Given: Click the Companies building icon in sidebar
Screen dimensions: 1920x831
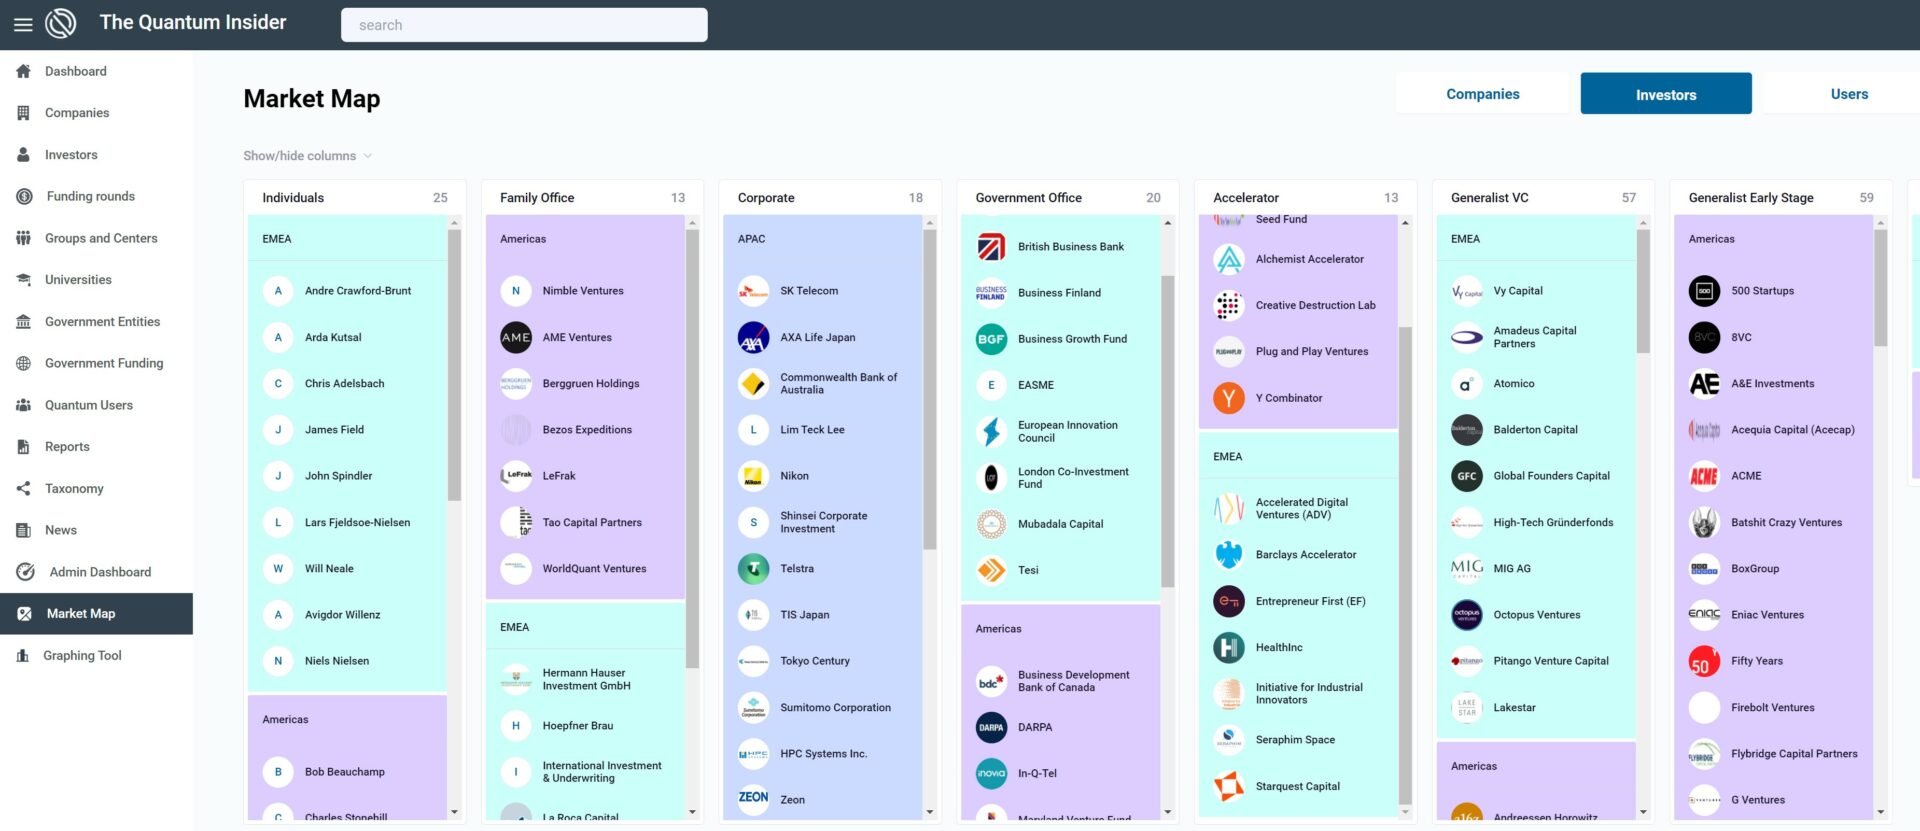Looking at the screenshot, I should click(23, 113).
